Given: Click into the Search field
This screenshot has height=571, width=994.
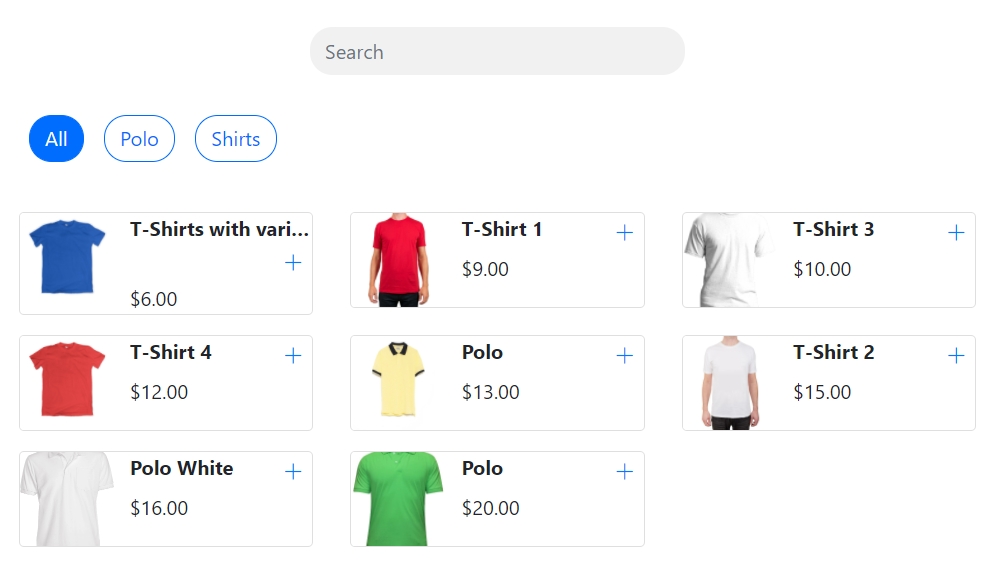Looking at the screenshot, I should (x=497, y=52).
